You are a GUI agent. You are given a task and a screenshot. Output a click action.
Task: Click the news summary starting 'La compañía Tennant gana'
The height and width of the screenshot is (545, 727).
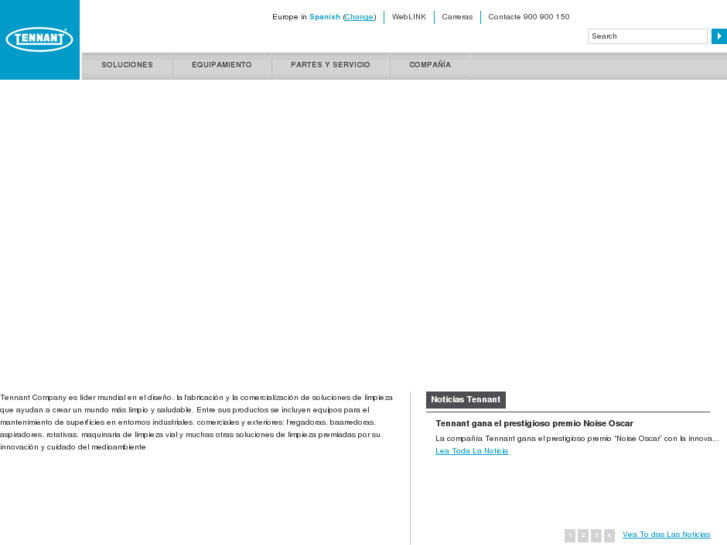(x=577, y=438)
